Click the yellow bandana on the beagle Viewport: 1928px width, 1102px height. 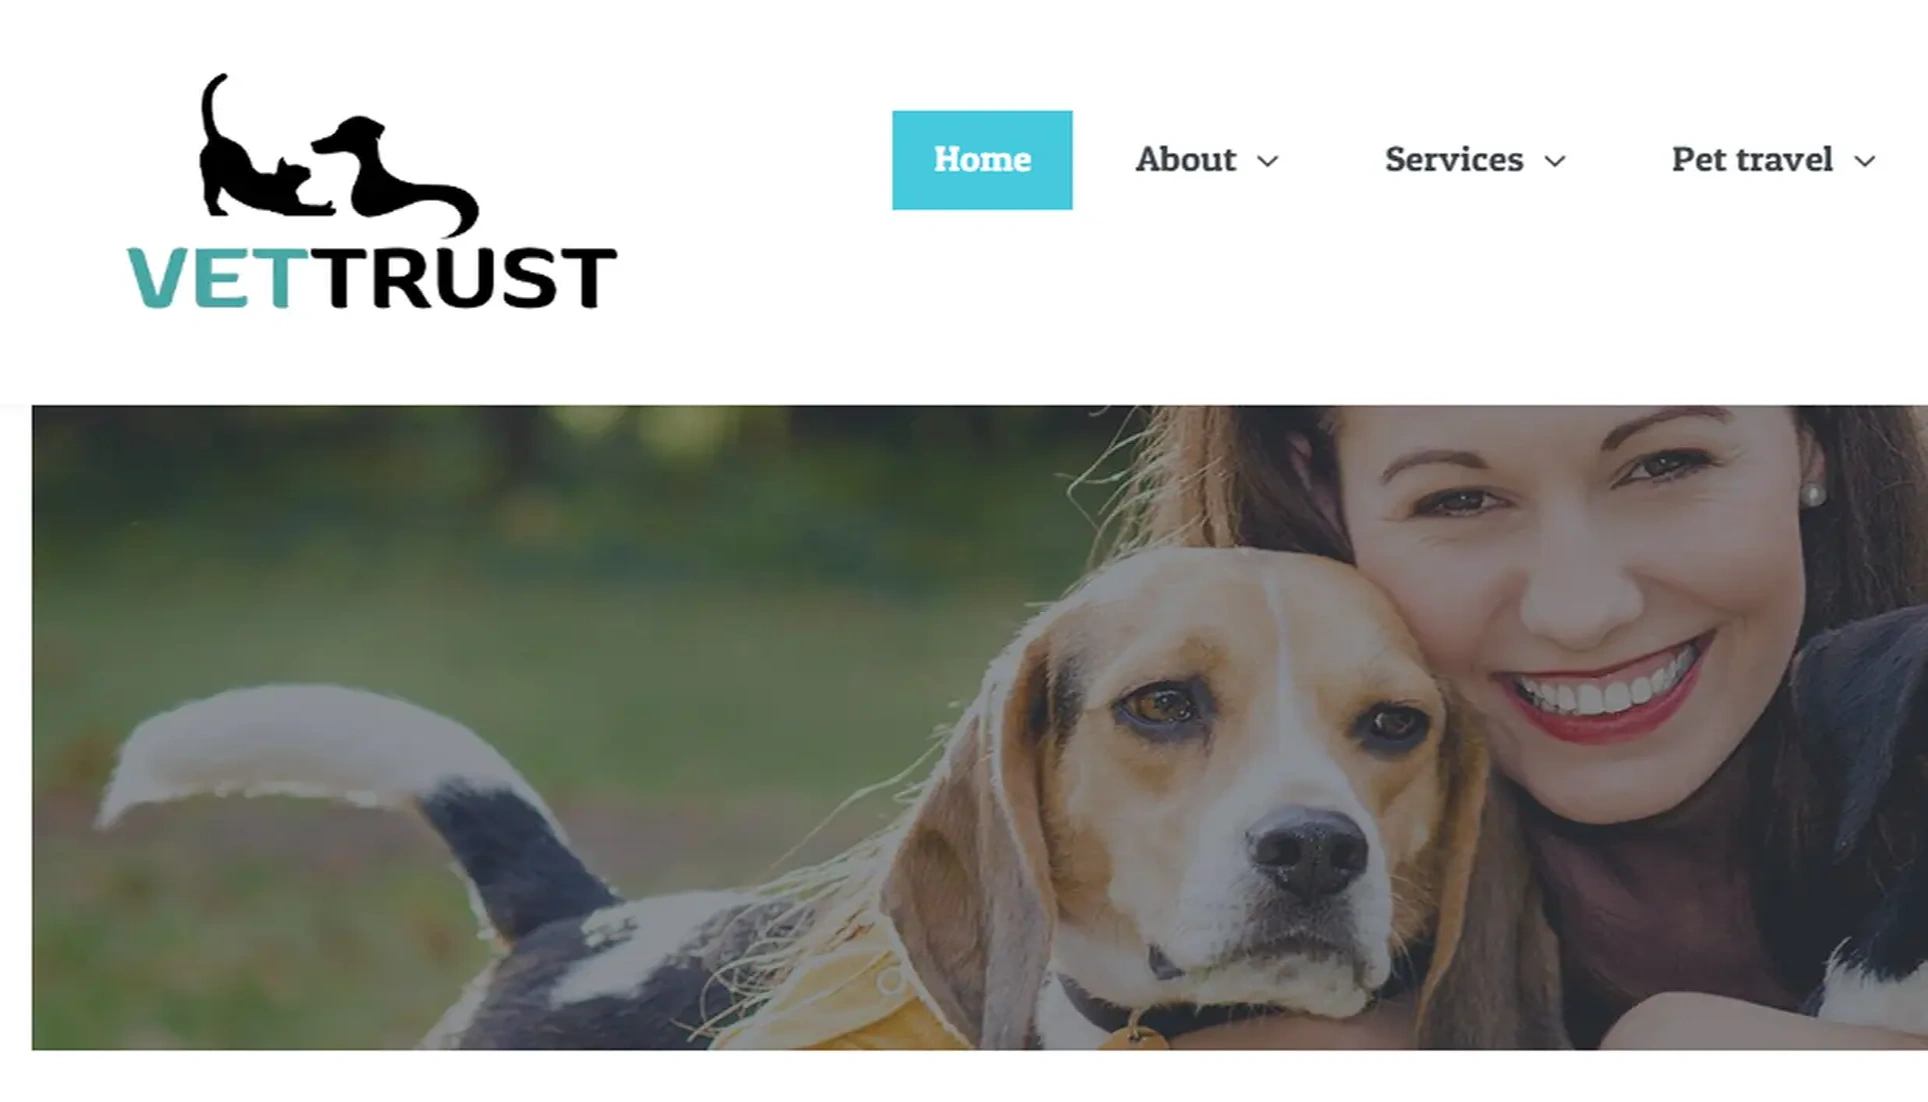pyautogui.click(x=850, y=1000)
